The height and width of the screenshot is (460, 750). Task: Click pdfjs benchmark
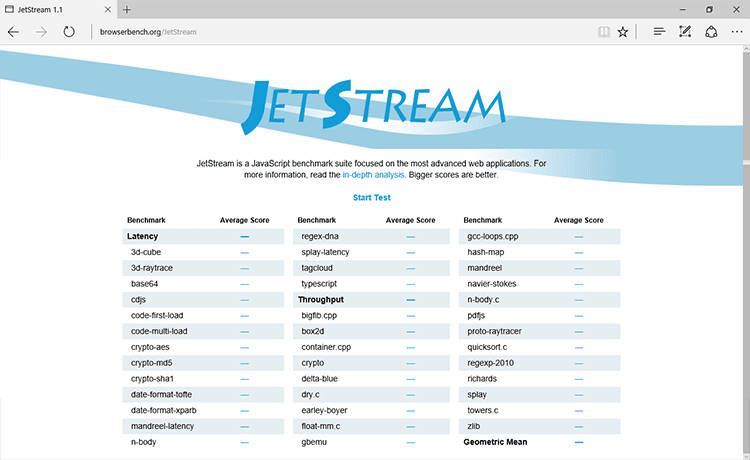476,316
